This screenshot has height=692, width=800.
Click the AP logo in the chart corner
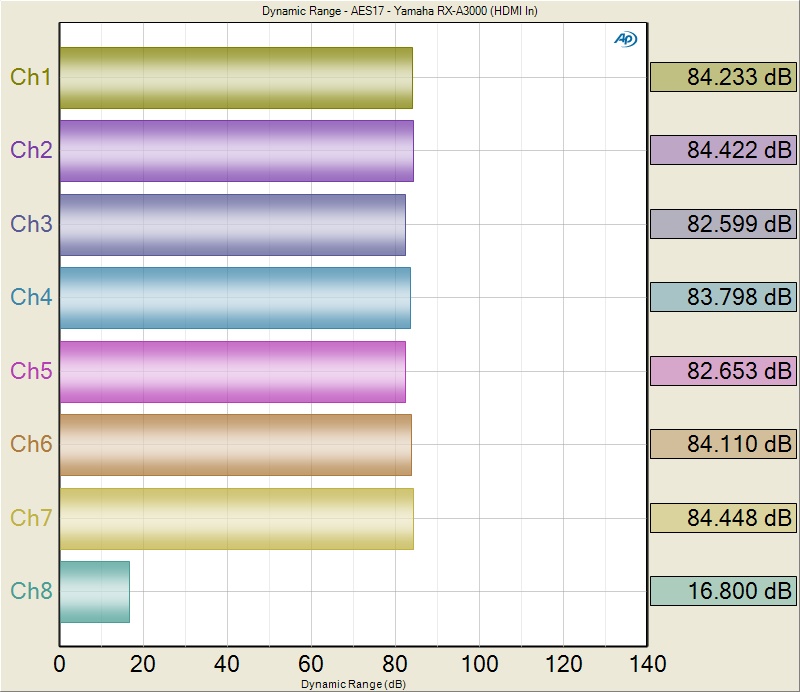(x=624, y=39)
